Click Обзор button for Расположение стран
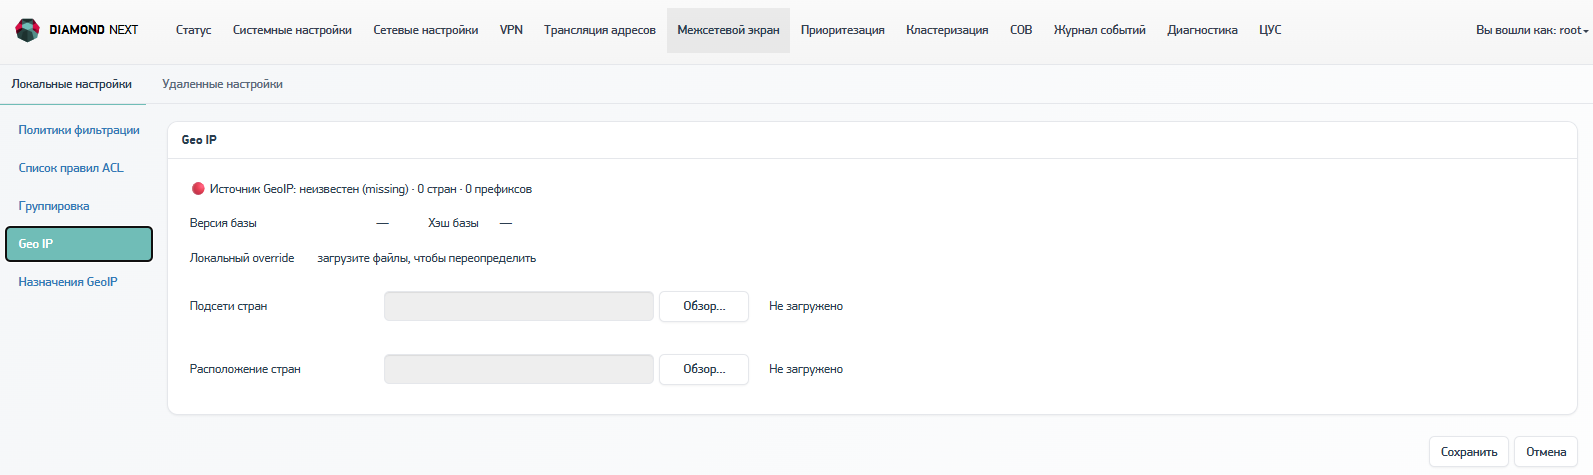Viewport: 1593px width, 475px height. [704, 369]
